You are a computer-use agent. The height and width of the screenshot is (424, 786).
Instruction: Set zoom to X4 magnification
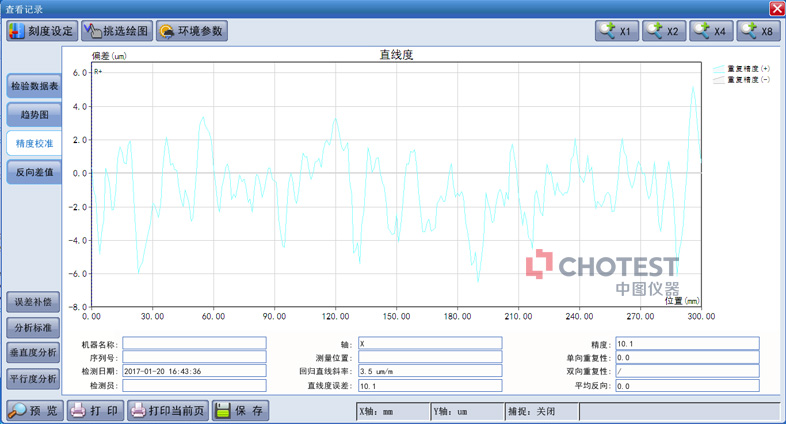711,31
